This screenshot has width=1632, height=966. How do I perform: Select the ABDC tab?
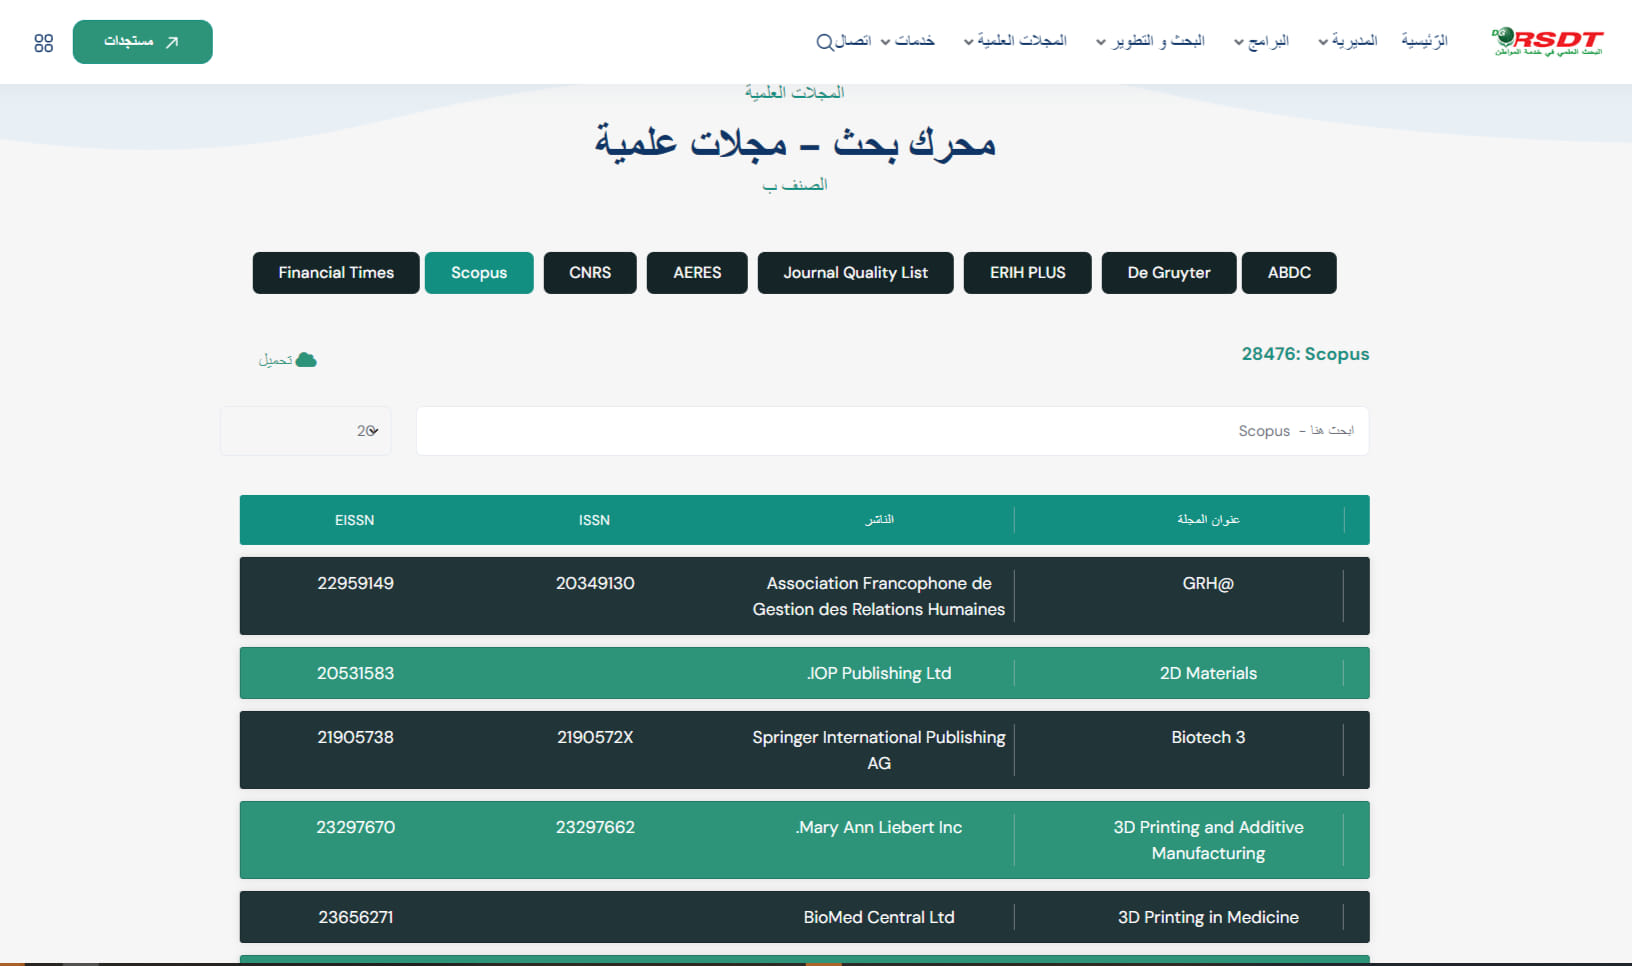(1289, 273)
